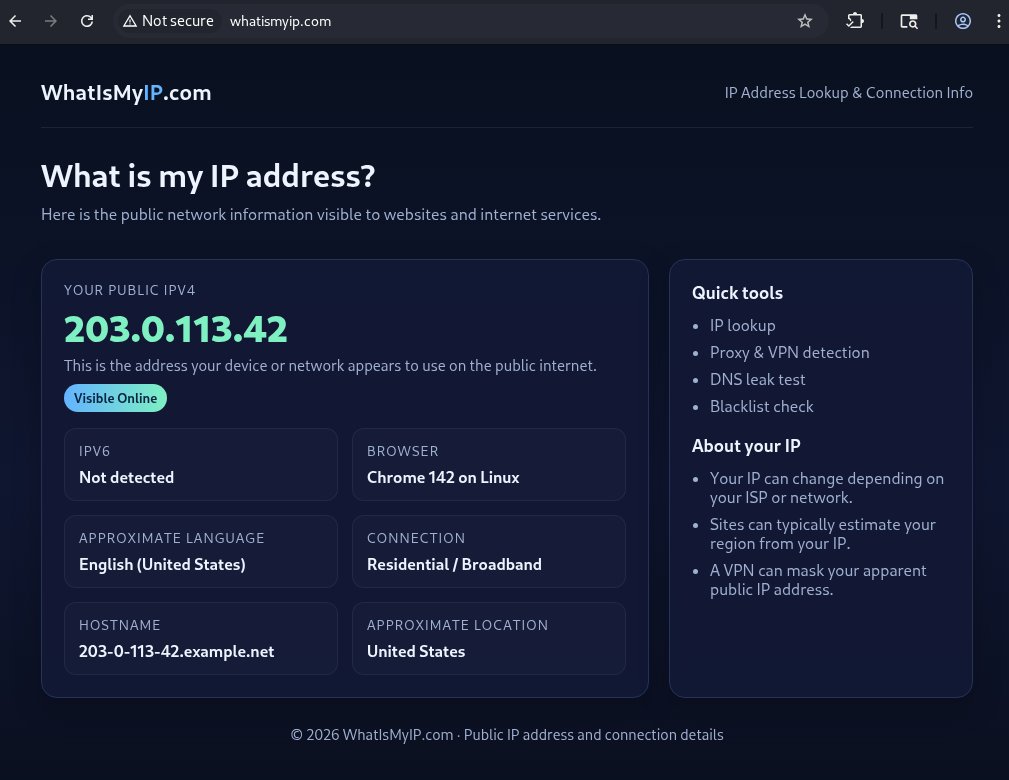The width and height of the screenshot is (1009, 780).
Task: Click the YOUR PUBLIC IPV4 label
Action: coord(129,290)
